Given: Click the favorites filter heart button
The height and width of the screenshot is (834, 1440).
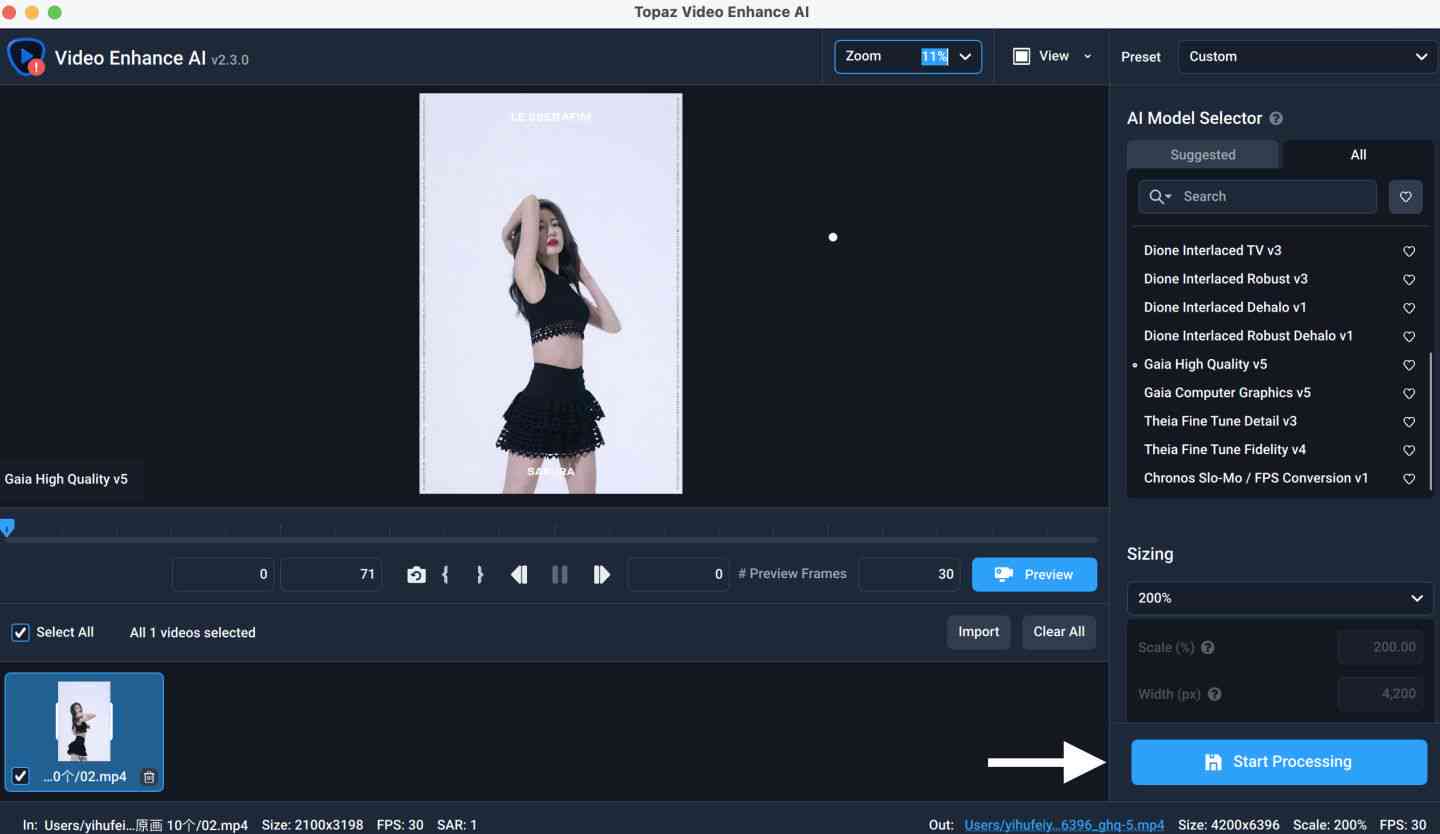Looking at the screenshot, I should 1405,197.
